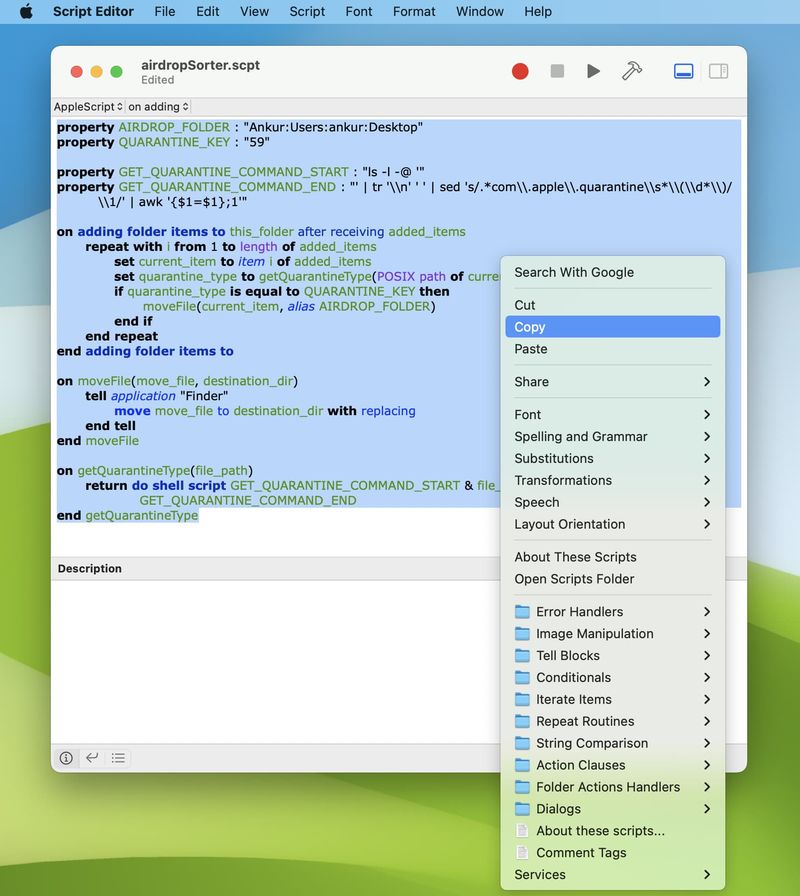Click the 'end adding folder items to' line
This screenshot has width=800, height=896.
coord(145,351)
